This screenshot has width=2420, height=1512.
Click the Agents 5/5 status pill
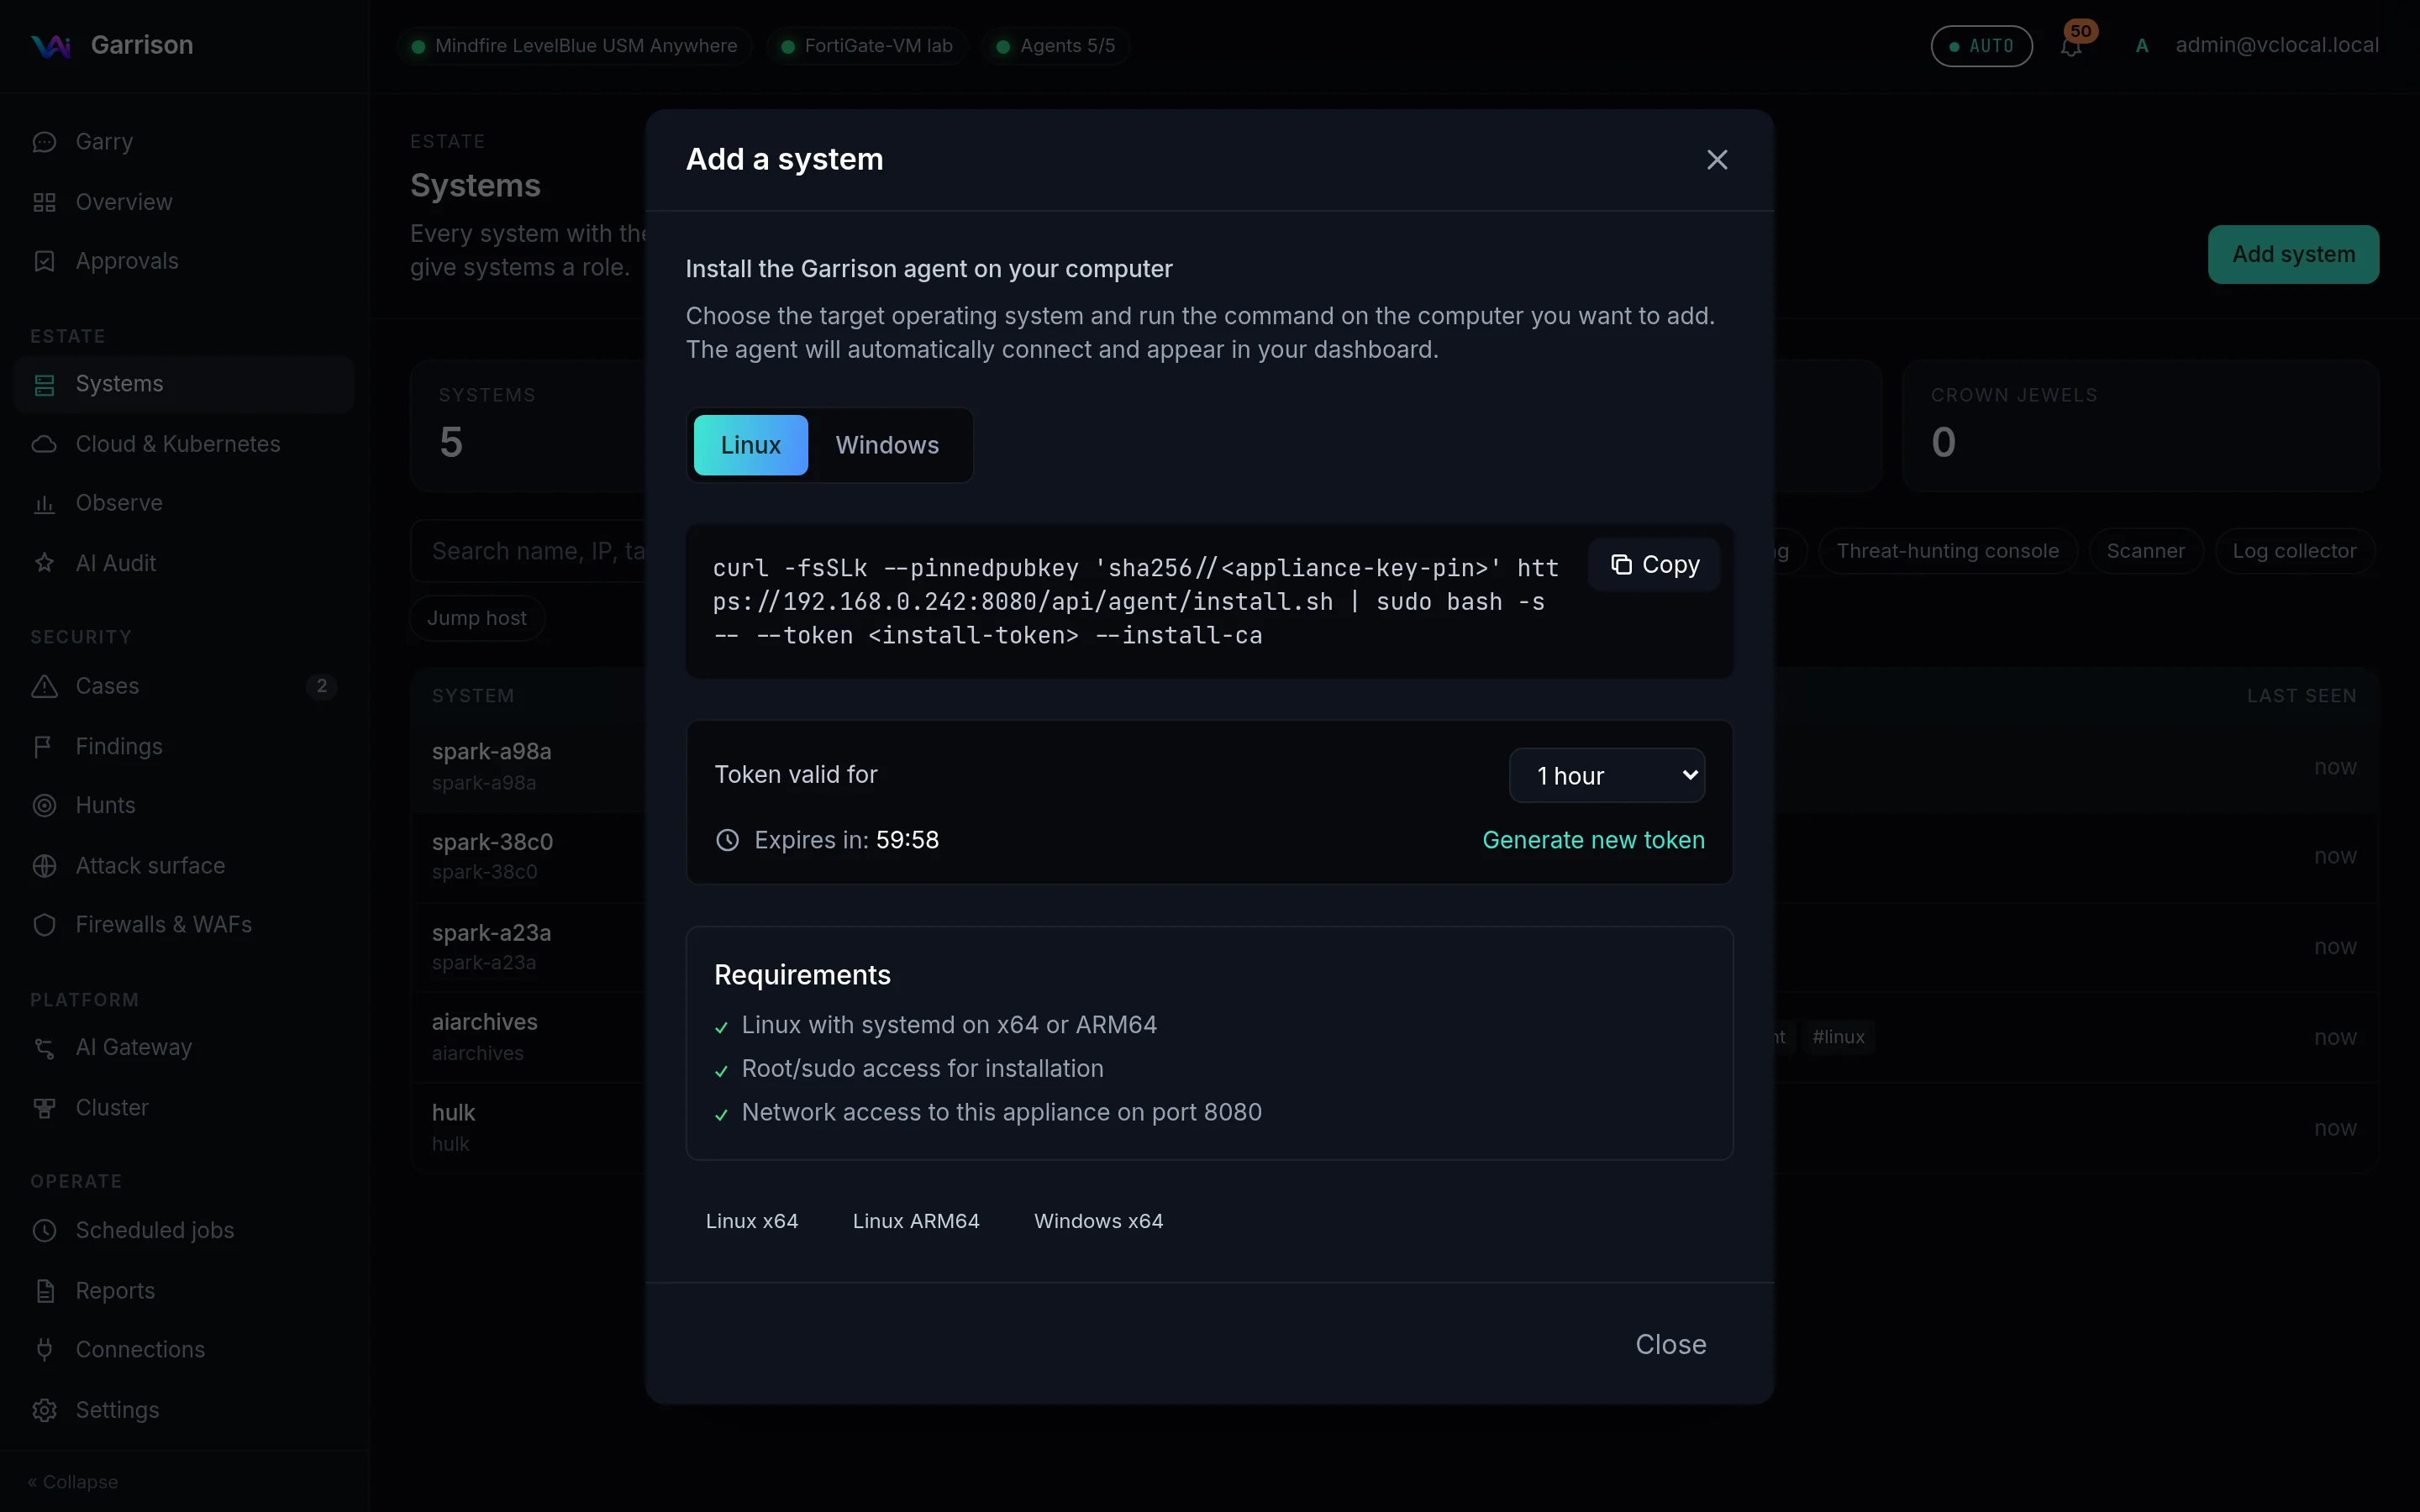click(x=1056, y=46)
